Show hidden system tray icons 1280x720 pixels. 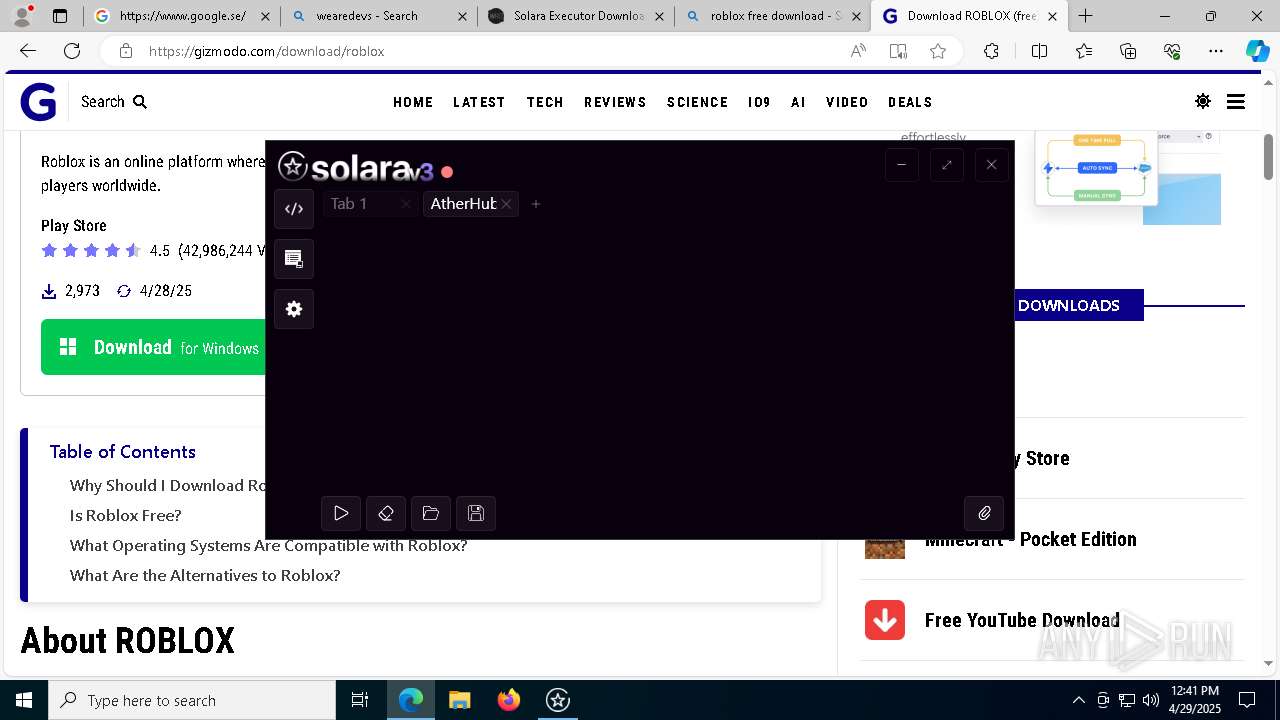[1078, 700]
